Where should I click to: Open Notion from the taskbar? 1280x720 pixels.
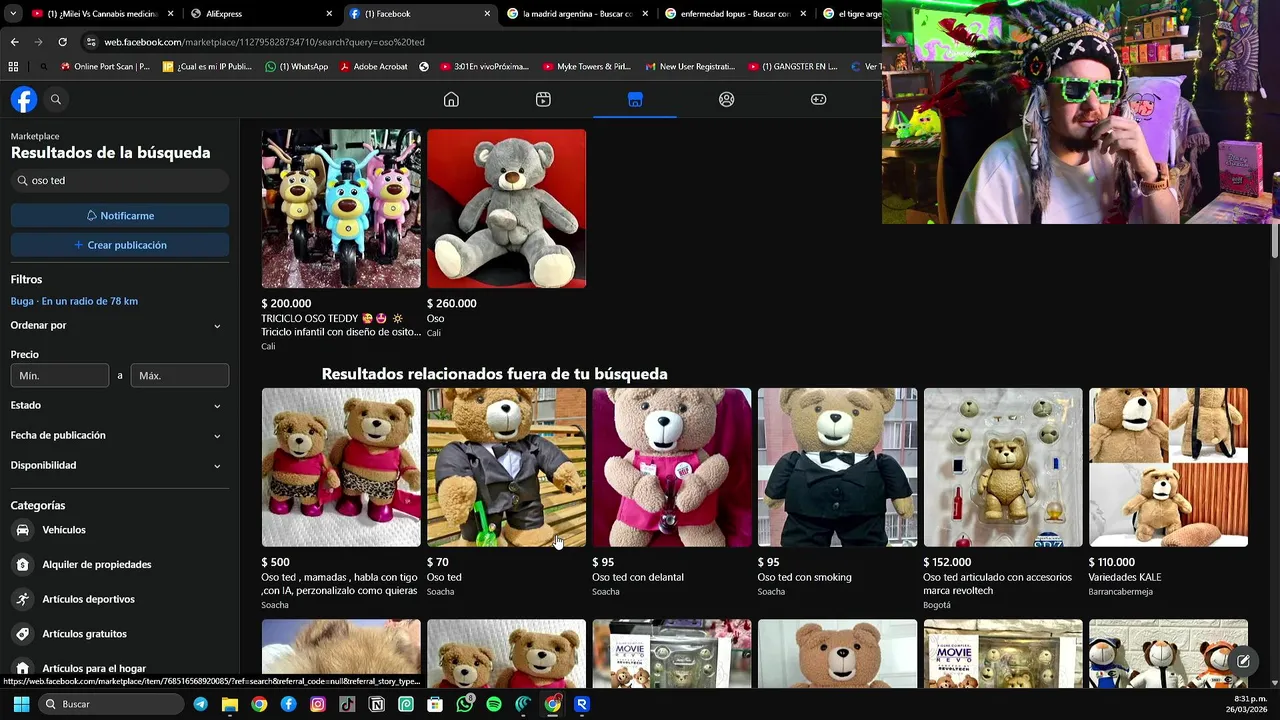click(x=377, y=704)
